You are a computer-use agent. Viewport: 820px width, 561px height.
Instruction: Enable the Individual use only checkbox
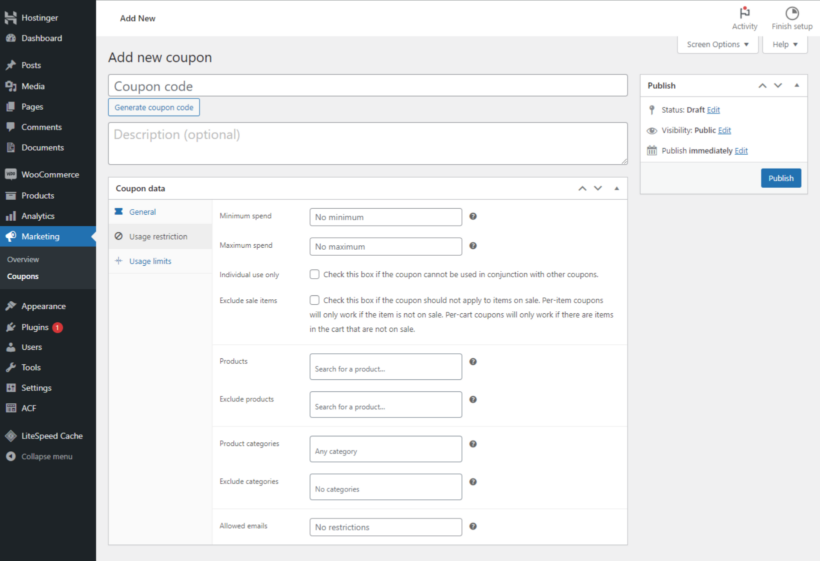314,274
